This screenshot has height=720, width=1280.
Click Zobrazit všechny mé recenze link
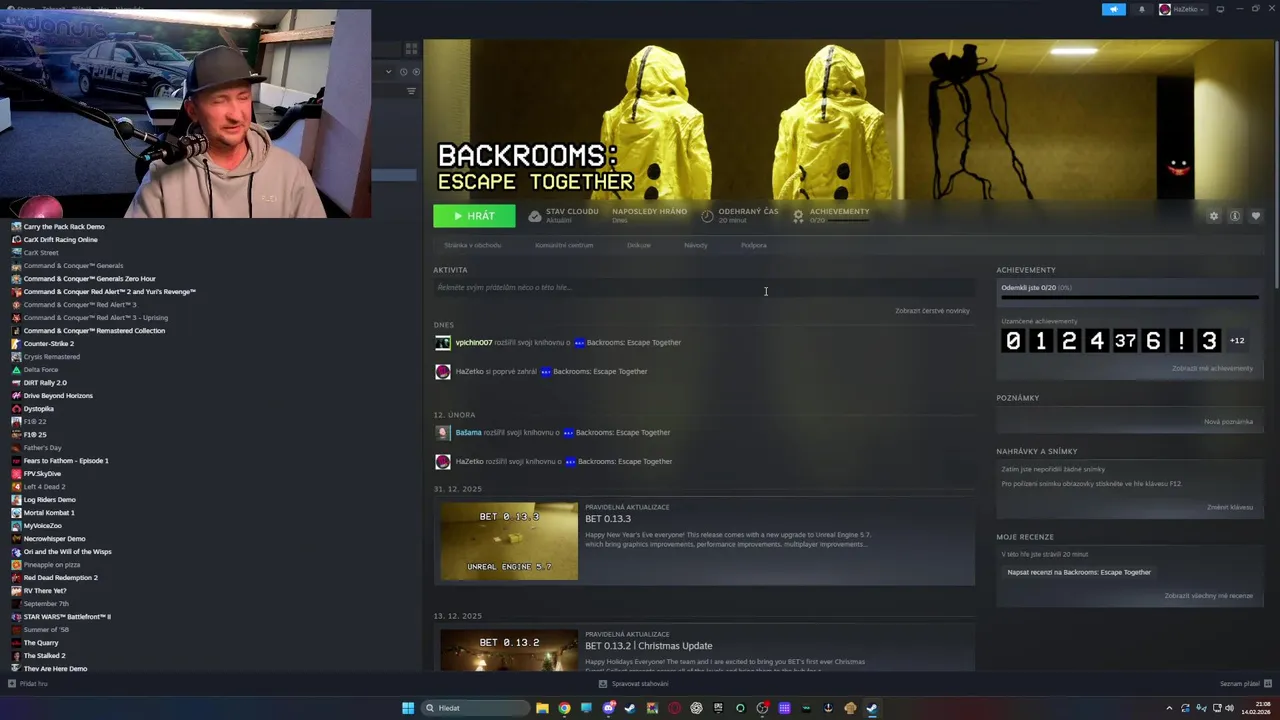coord(1208,596)
